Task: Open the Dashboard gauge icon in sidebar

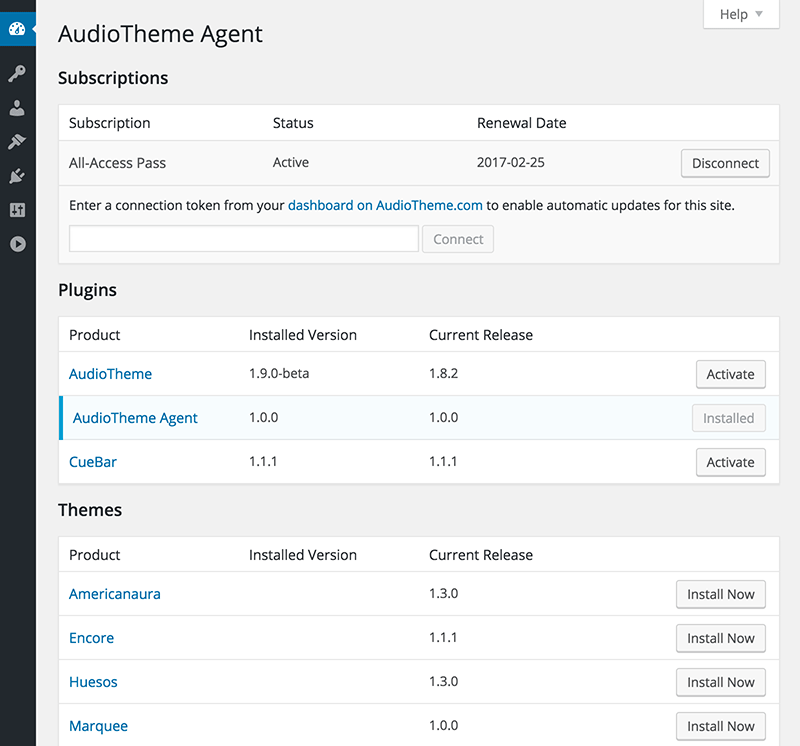Action: tap(17, 29)
